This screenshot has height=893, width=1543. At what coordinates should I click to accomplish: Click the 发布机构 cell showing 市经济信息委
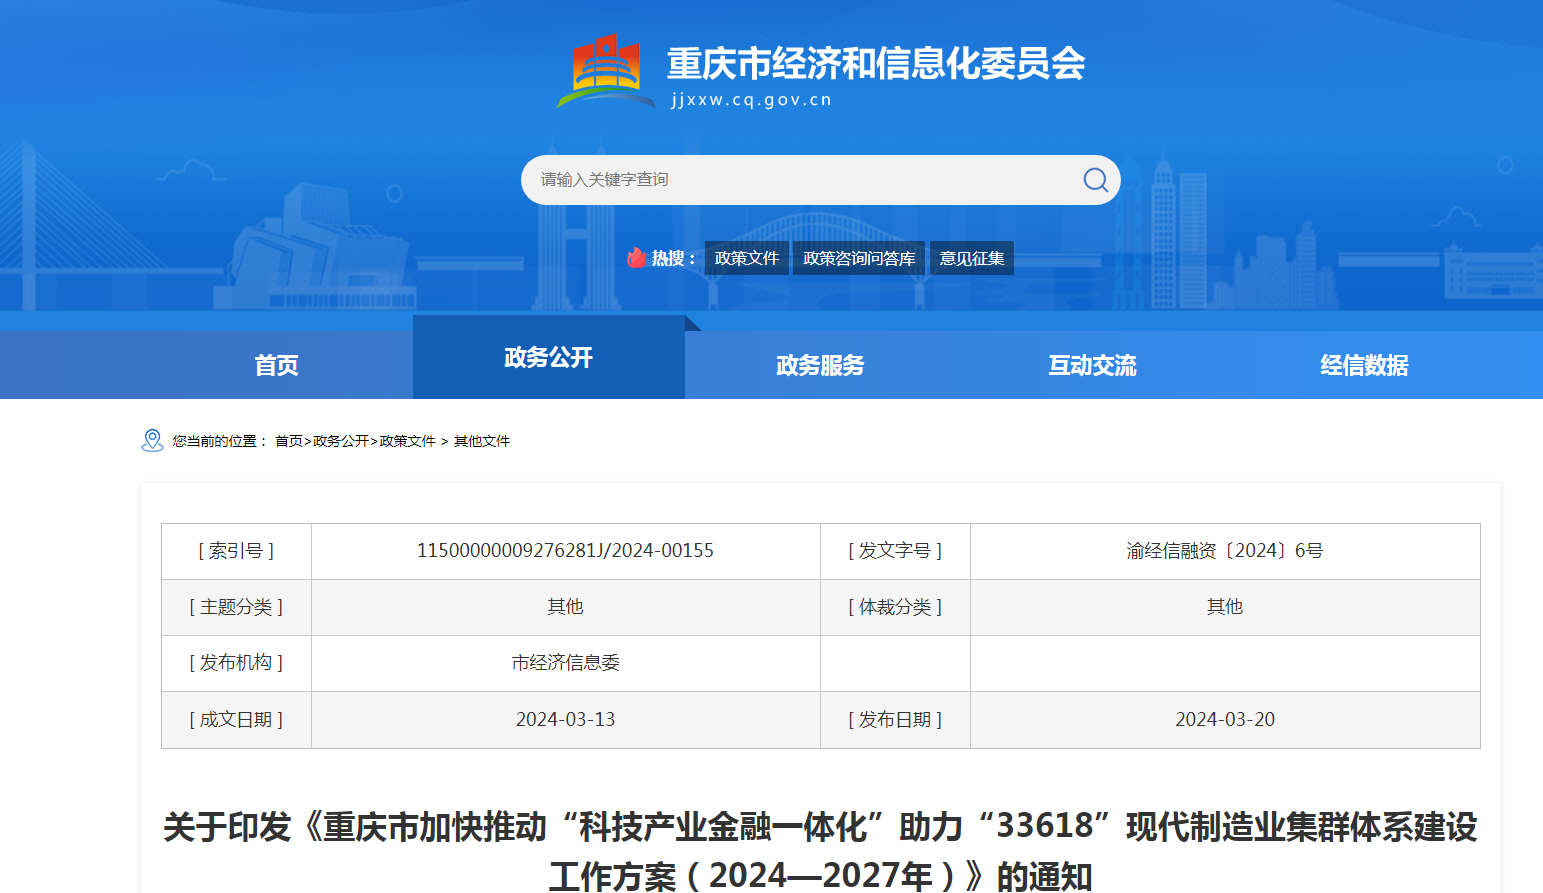pos(565,663)
